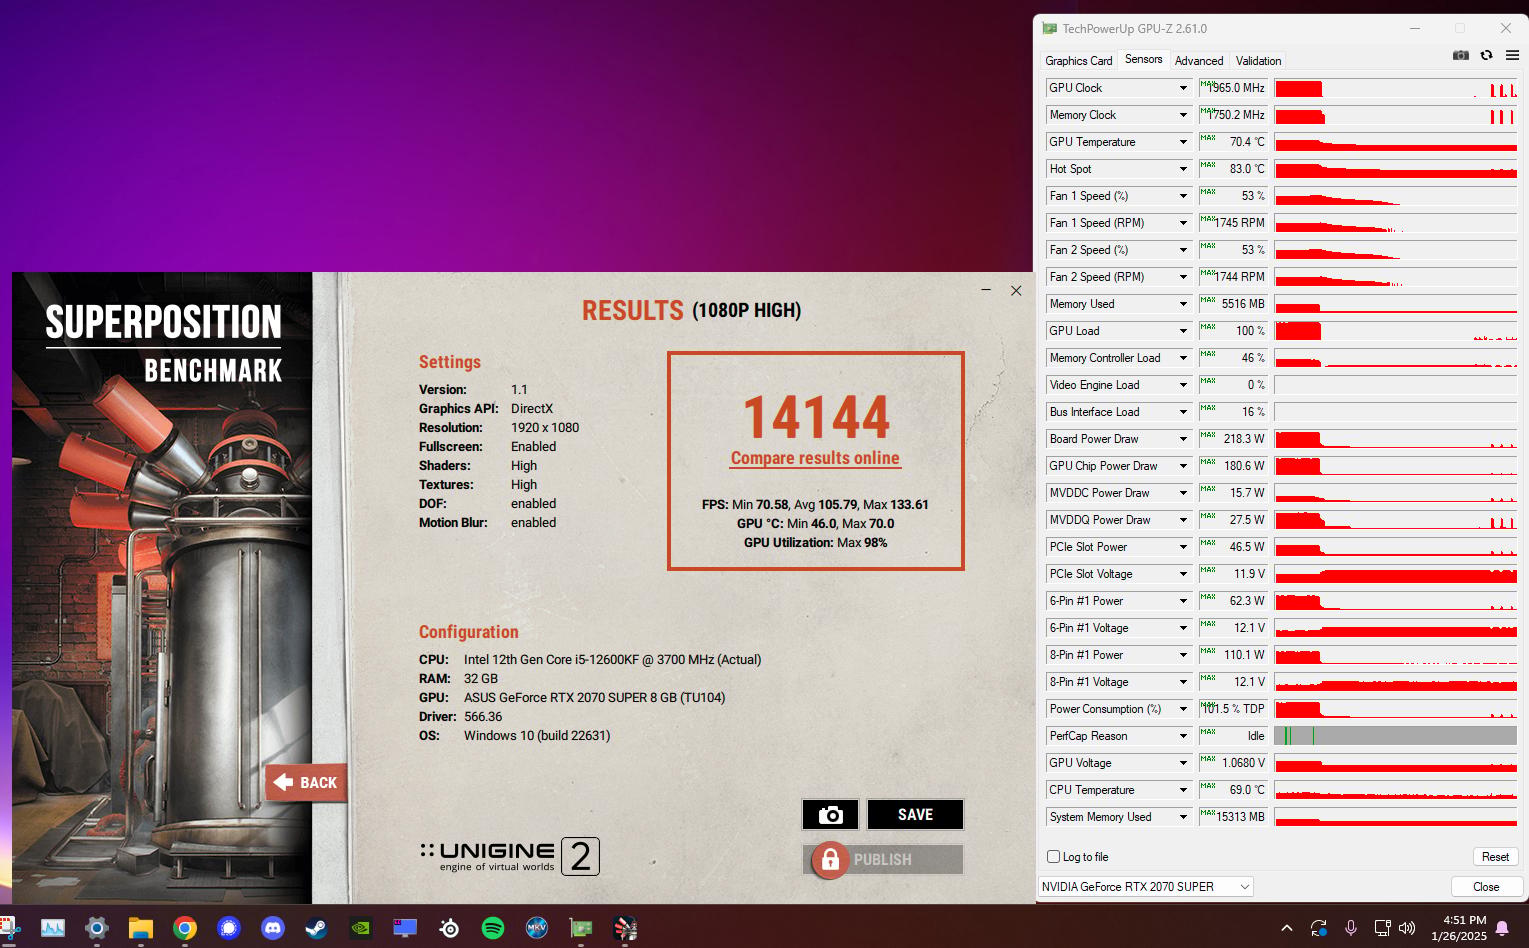Click the Board Power Draw 218.3 W value
The height and width of the screenshot is (948, 1529).
(x=1233, y=439)
